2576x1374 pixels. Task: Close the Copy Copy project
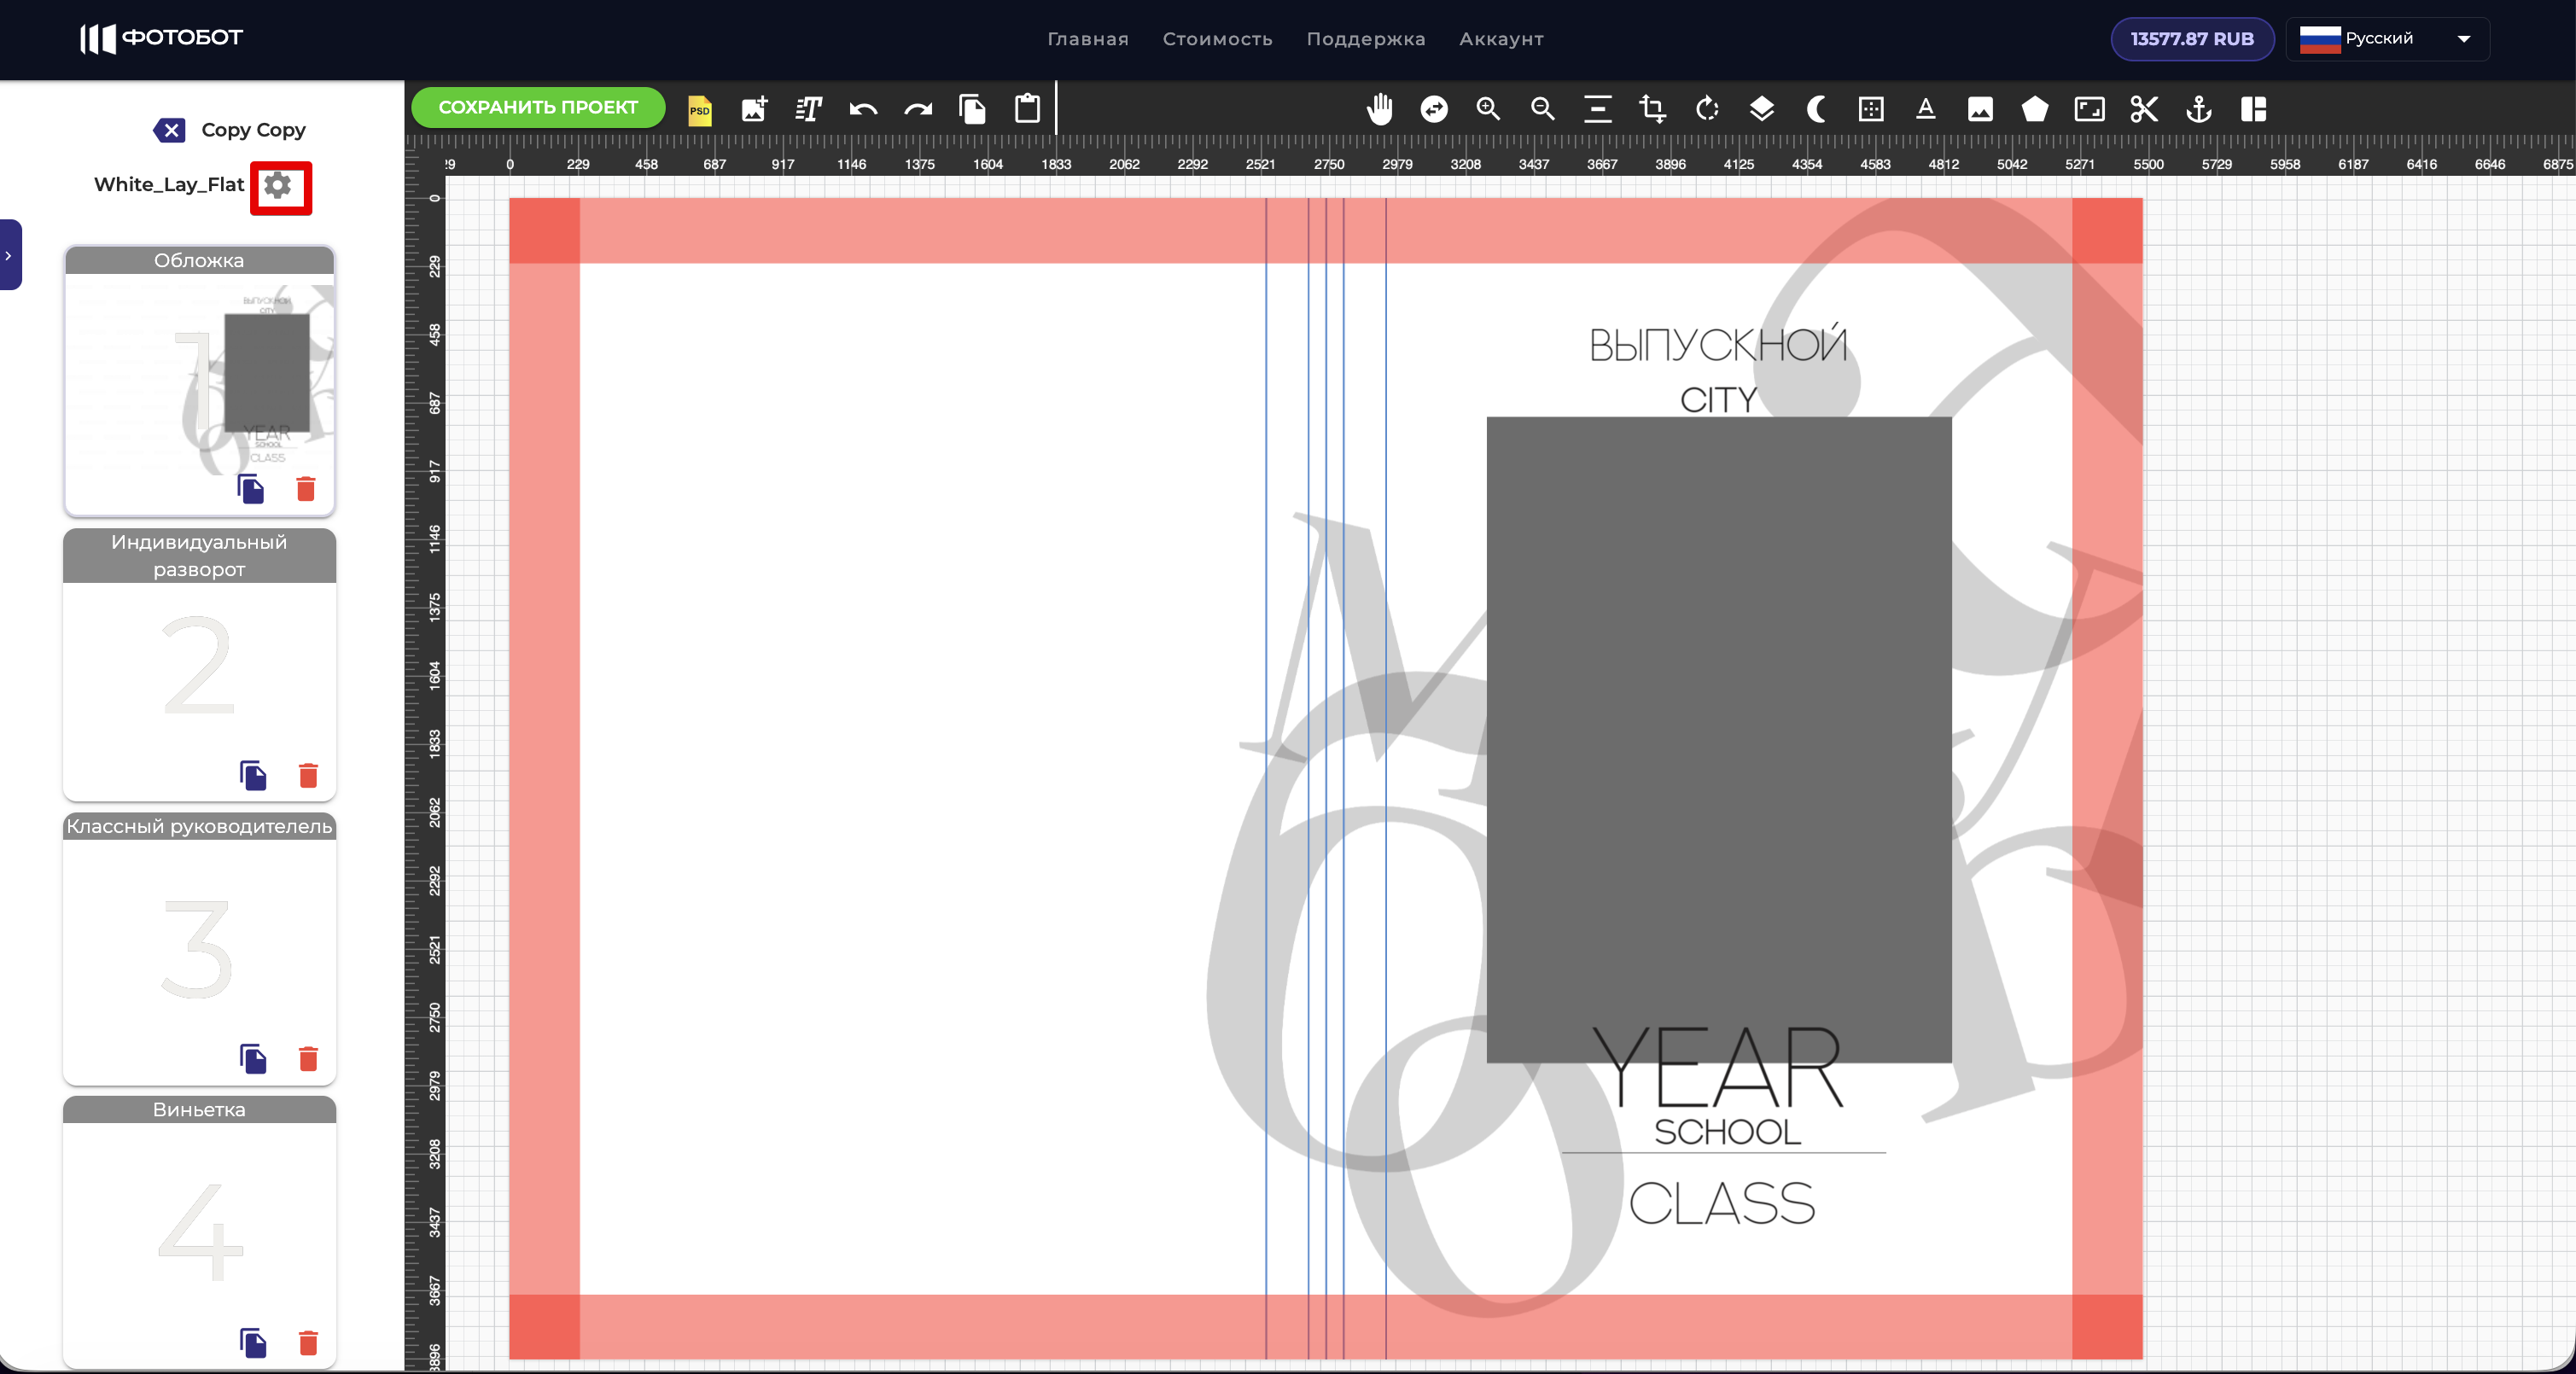coord(170,130)
